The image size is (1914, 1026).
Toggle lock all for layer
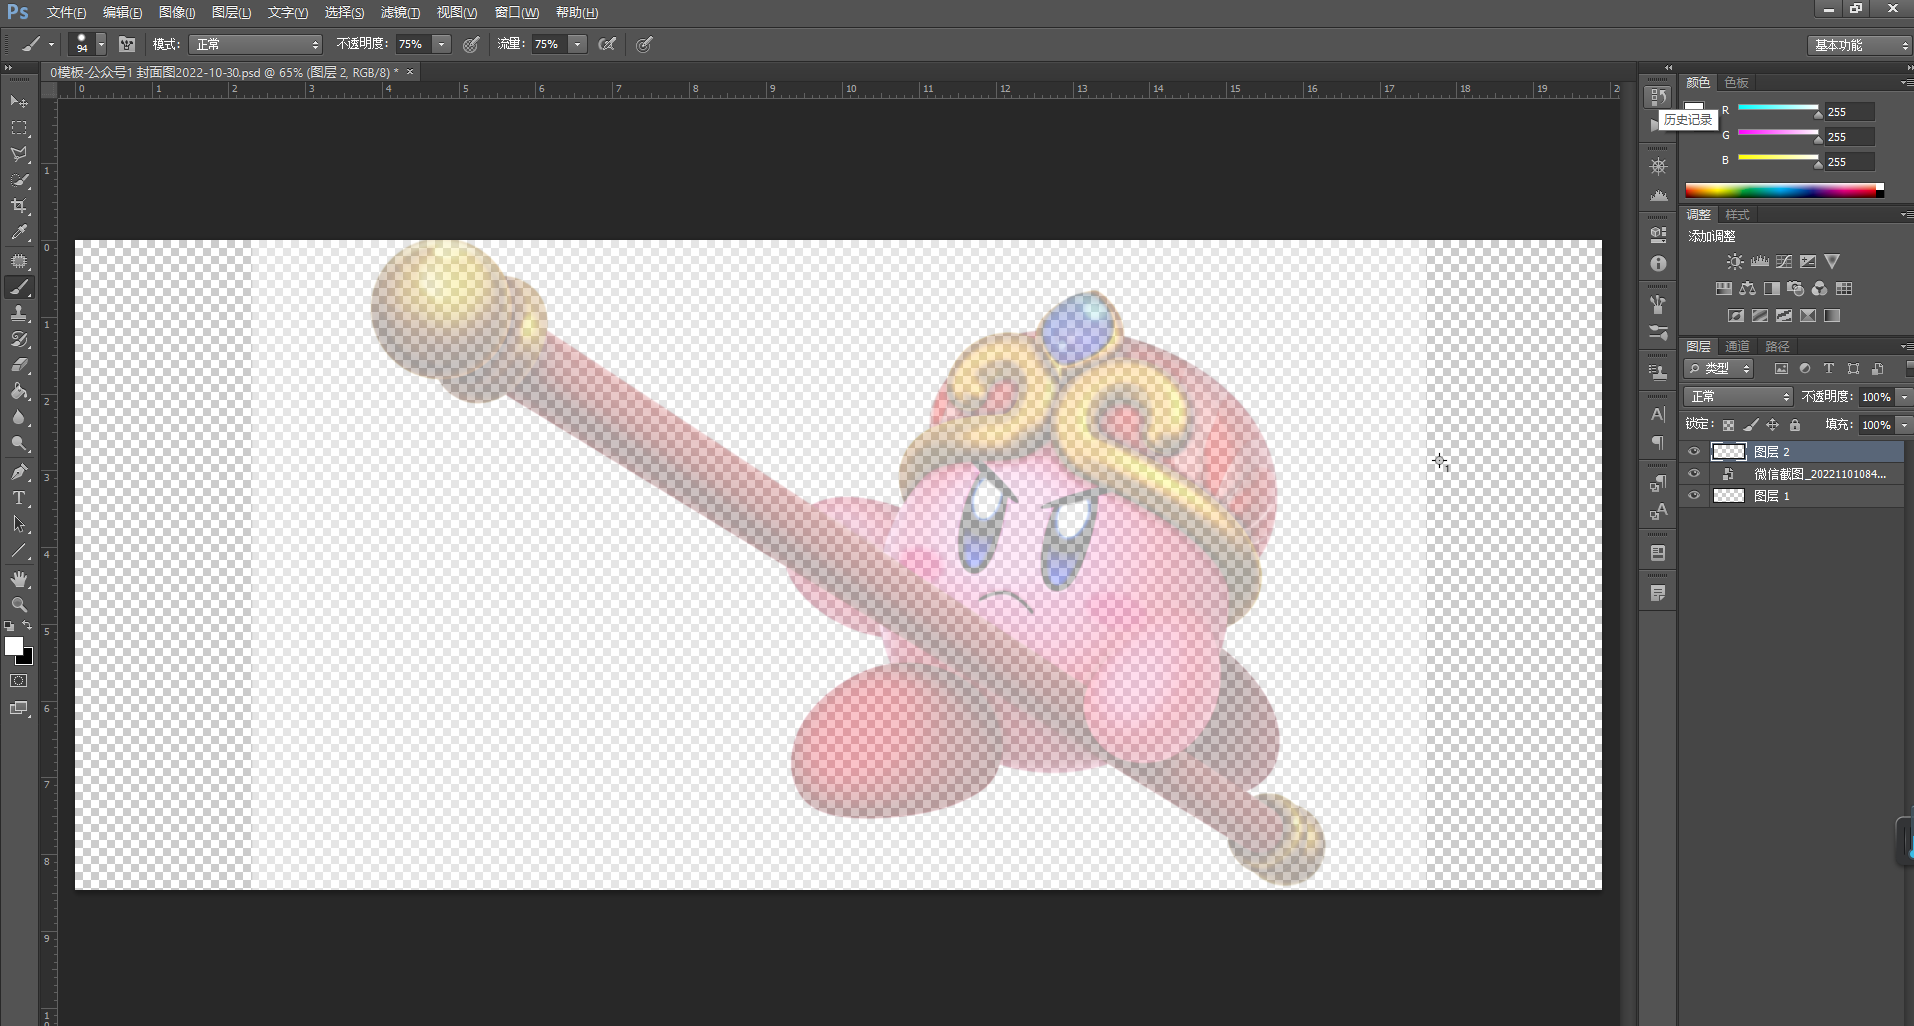[x=1795, y=425]
